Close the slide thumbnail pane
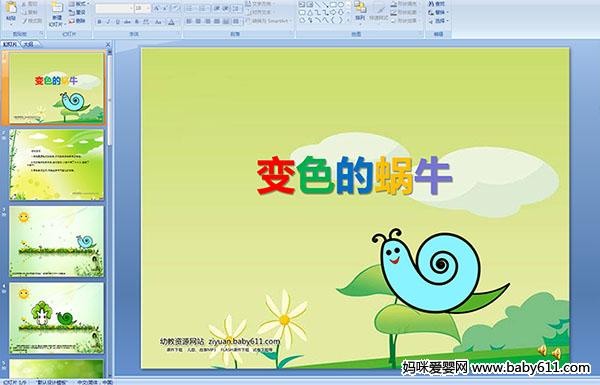Screen dimensions: 600x385 (x=108, y=44)
